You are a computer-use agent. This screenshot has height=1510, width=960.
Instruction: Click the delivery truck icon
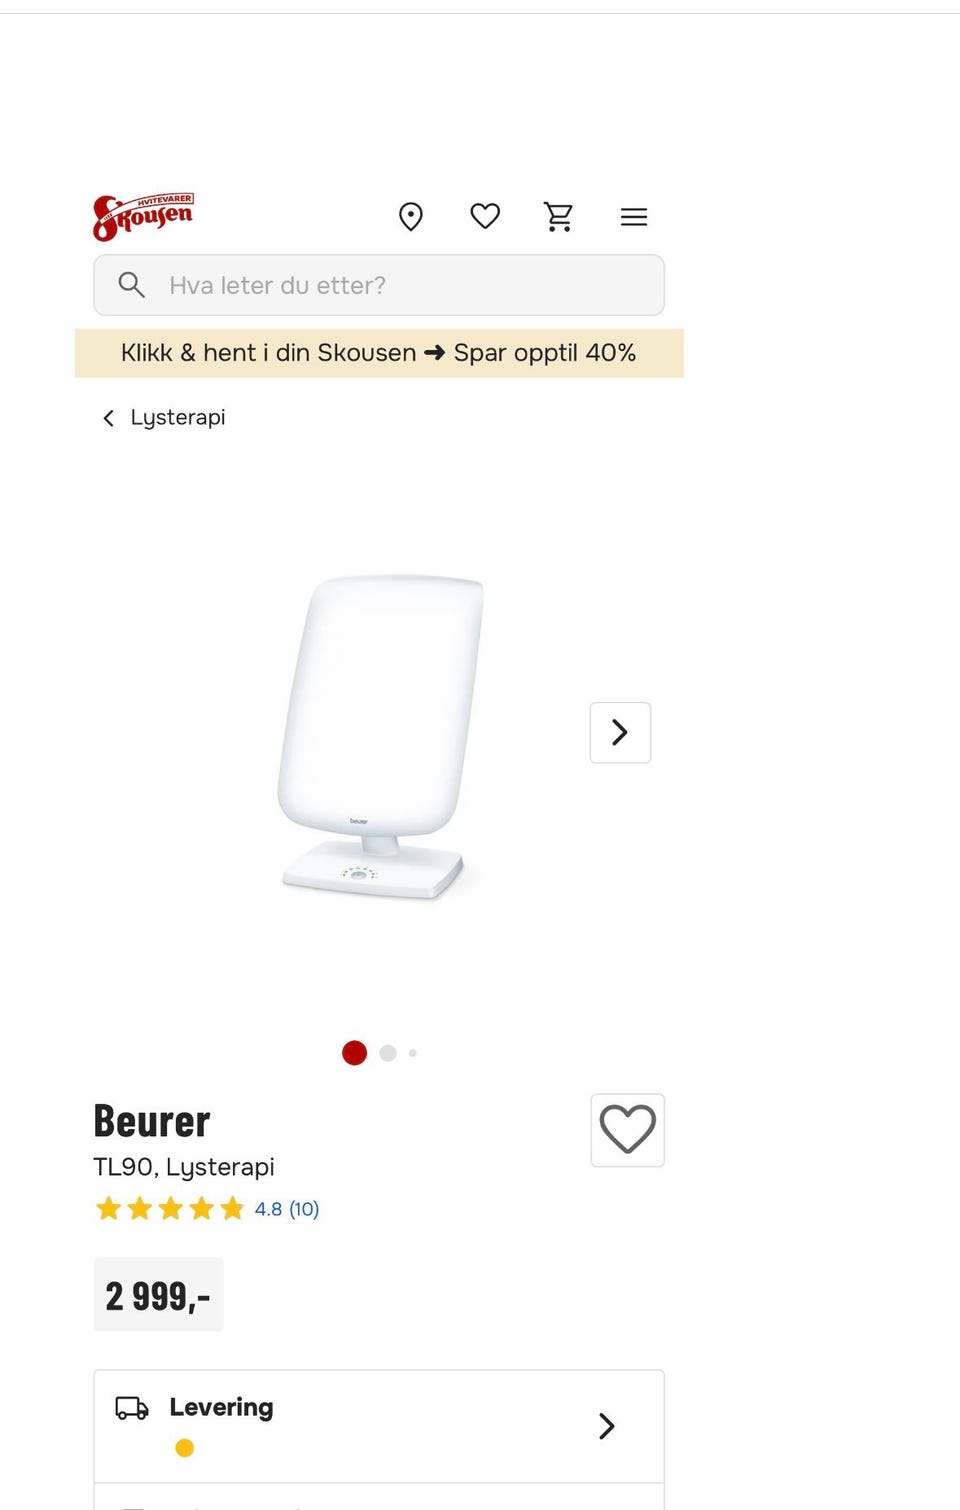(x=132, y=1408)
